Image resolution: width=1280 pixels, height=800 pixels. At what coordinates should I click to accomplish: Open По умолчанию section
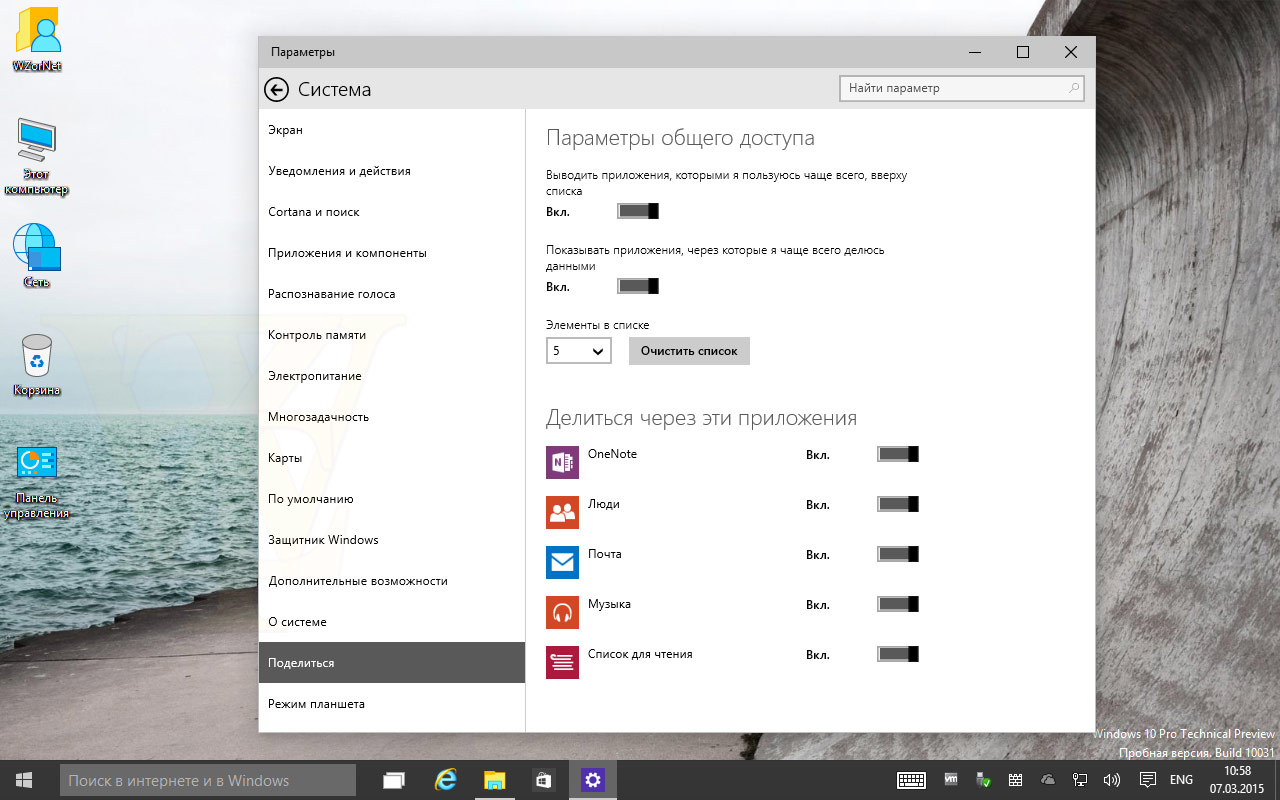click(391, 499)
